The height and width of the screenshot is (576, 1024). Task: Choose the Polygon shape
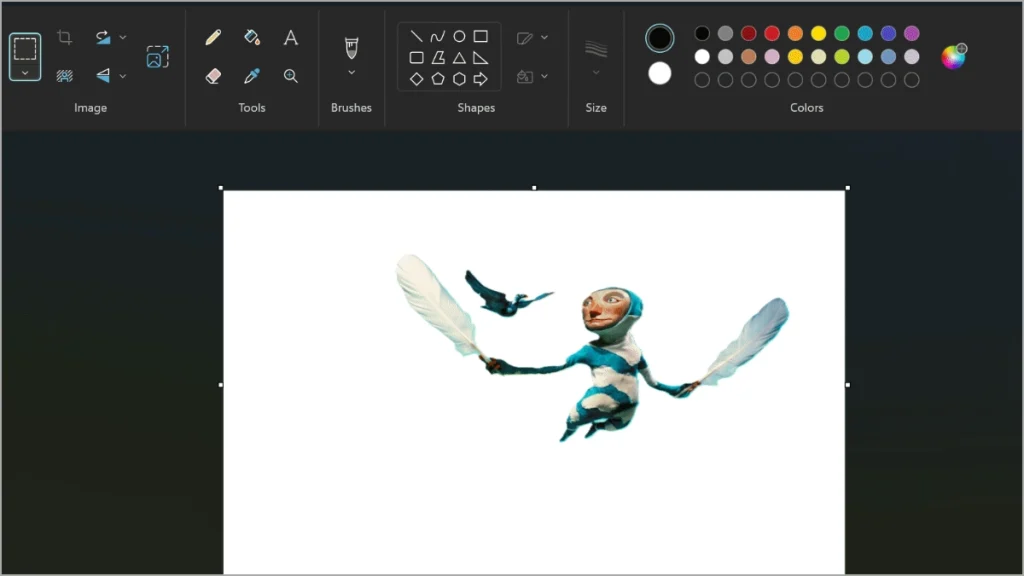click(x=438, y=58)
